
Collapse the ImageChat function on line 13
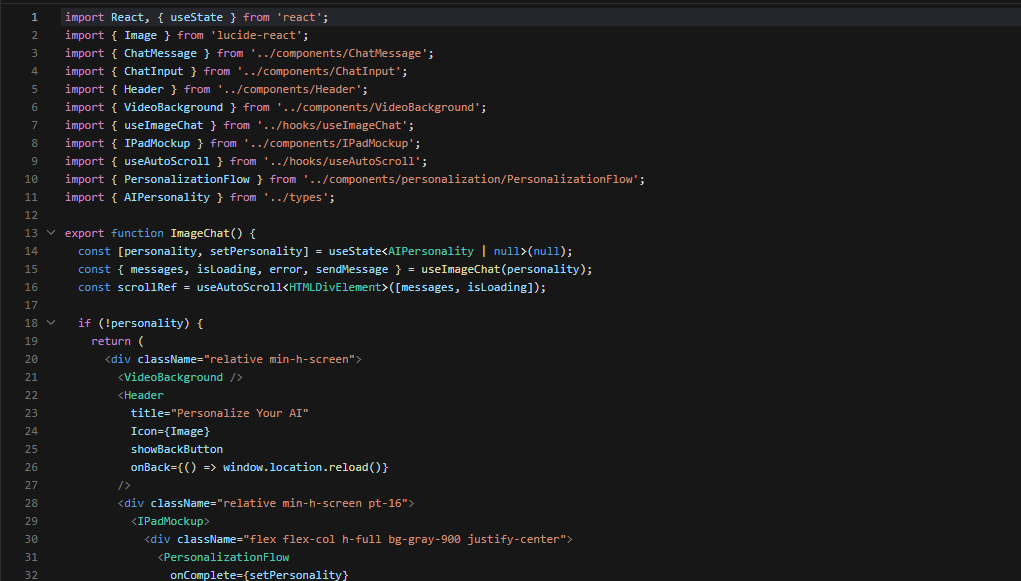click(50, 233)
